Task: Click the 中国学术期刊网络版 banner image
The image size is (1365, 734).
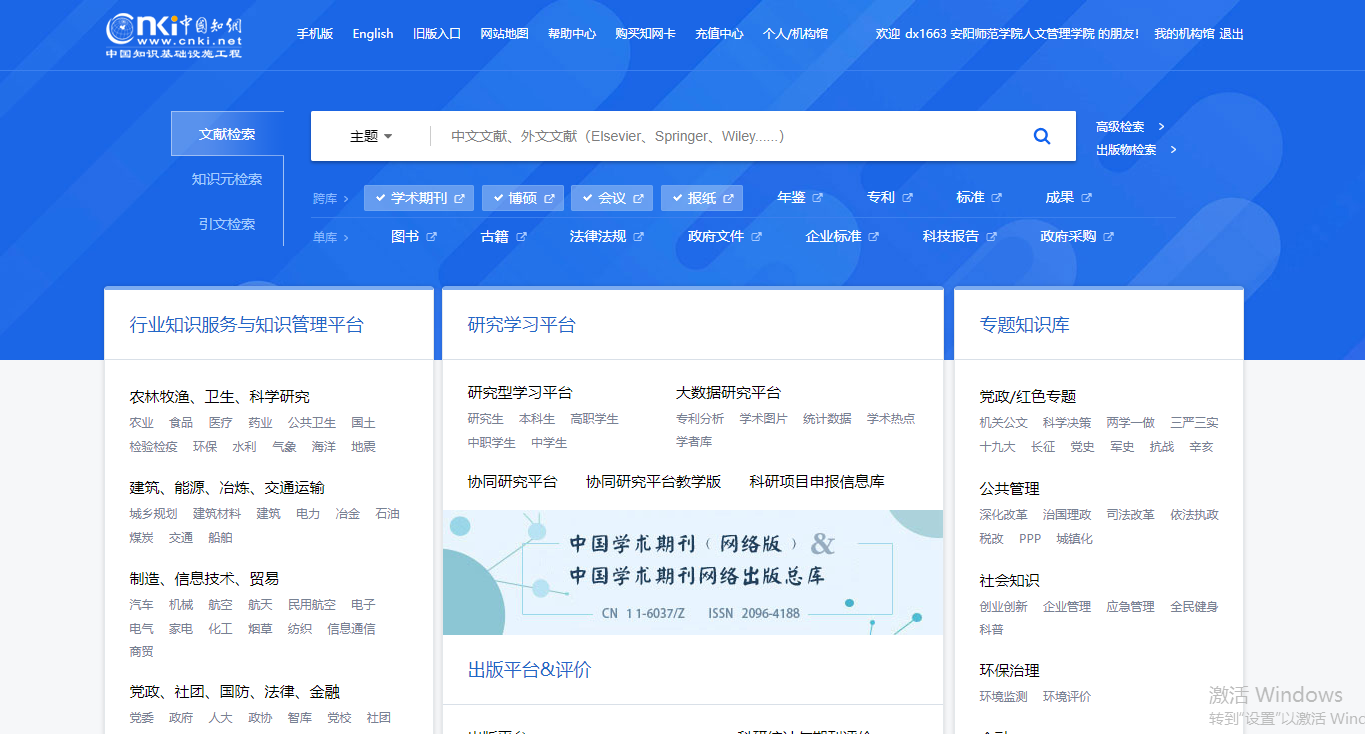Action: tap(693, 572)
